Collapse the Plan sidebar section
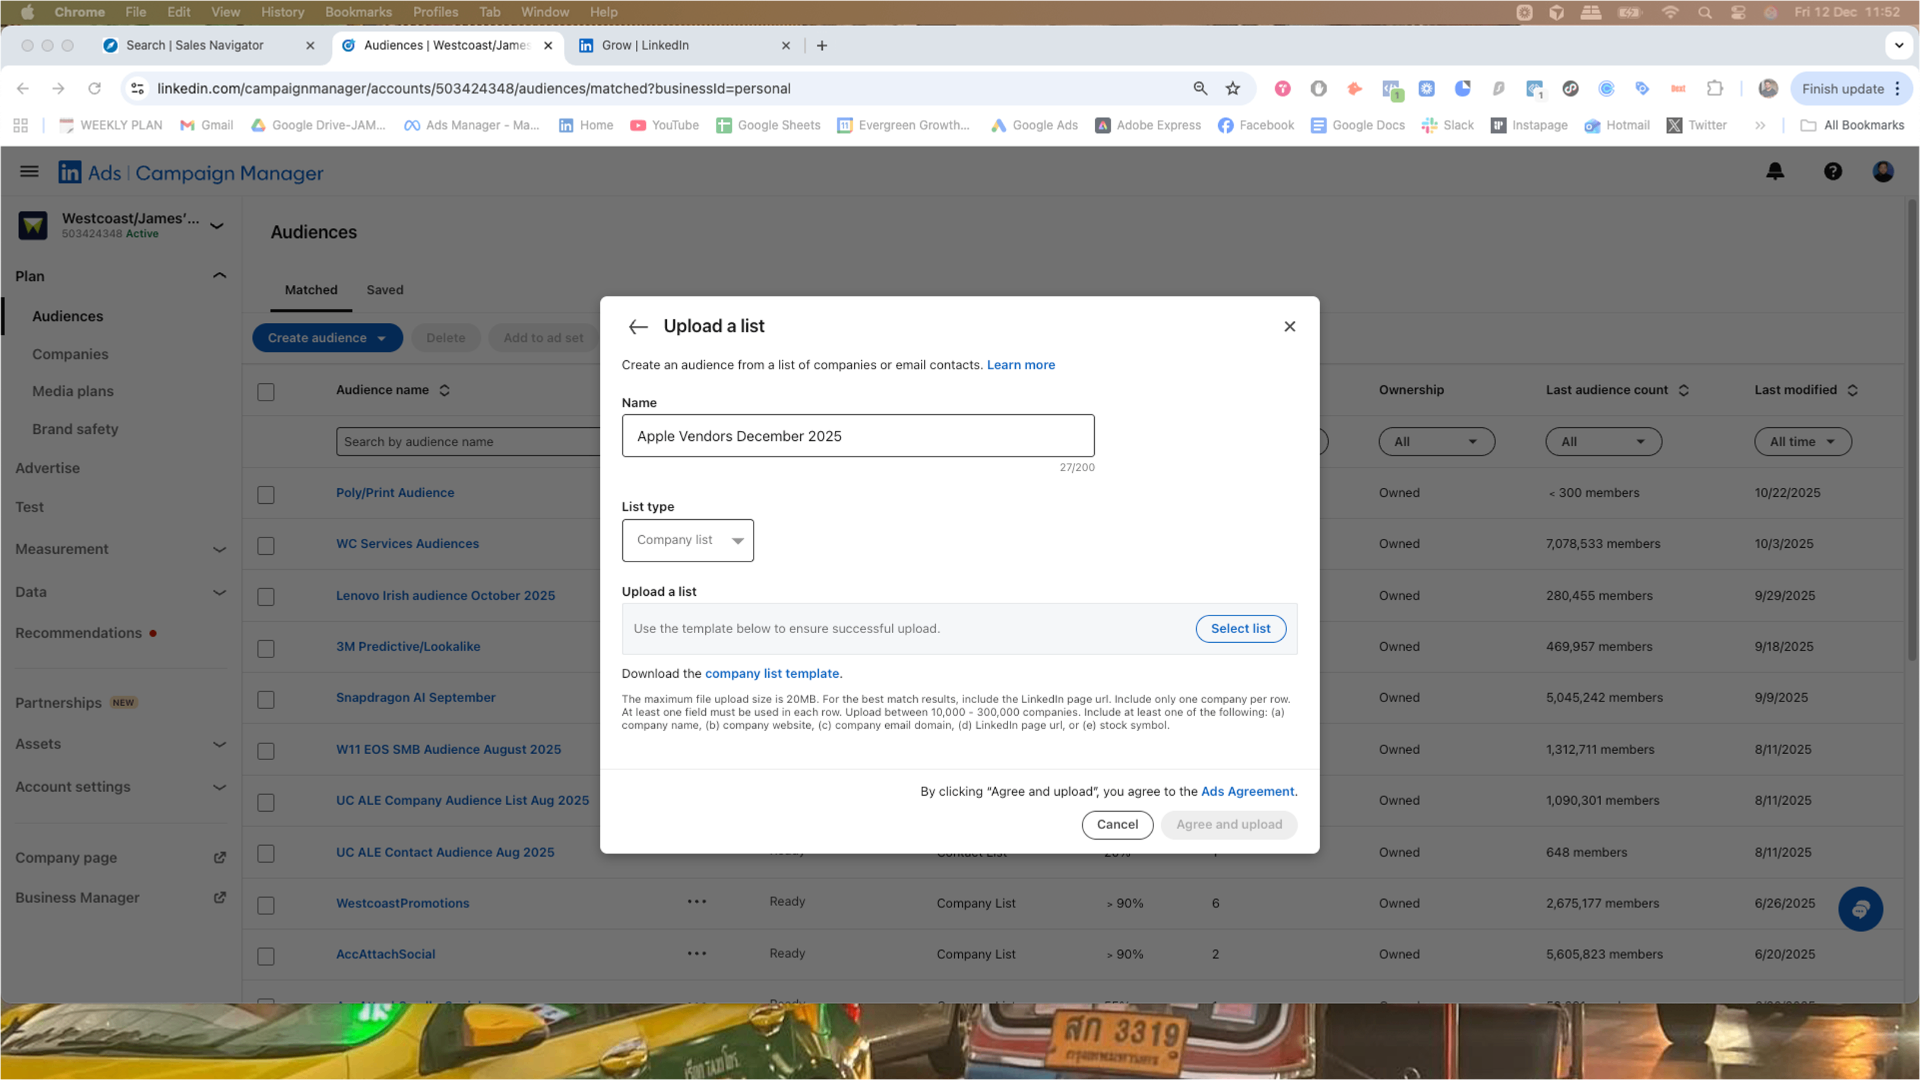Image resolution: width=1920 pixels, height=1080 pixels. click(x=219, y=276)
